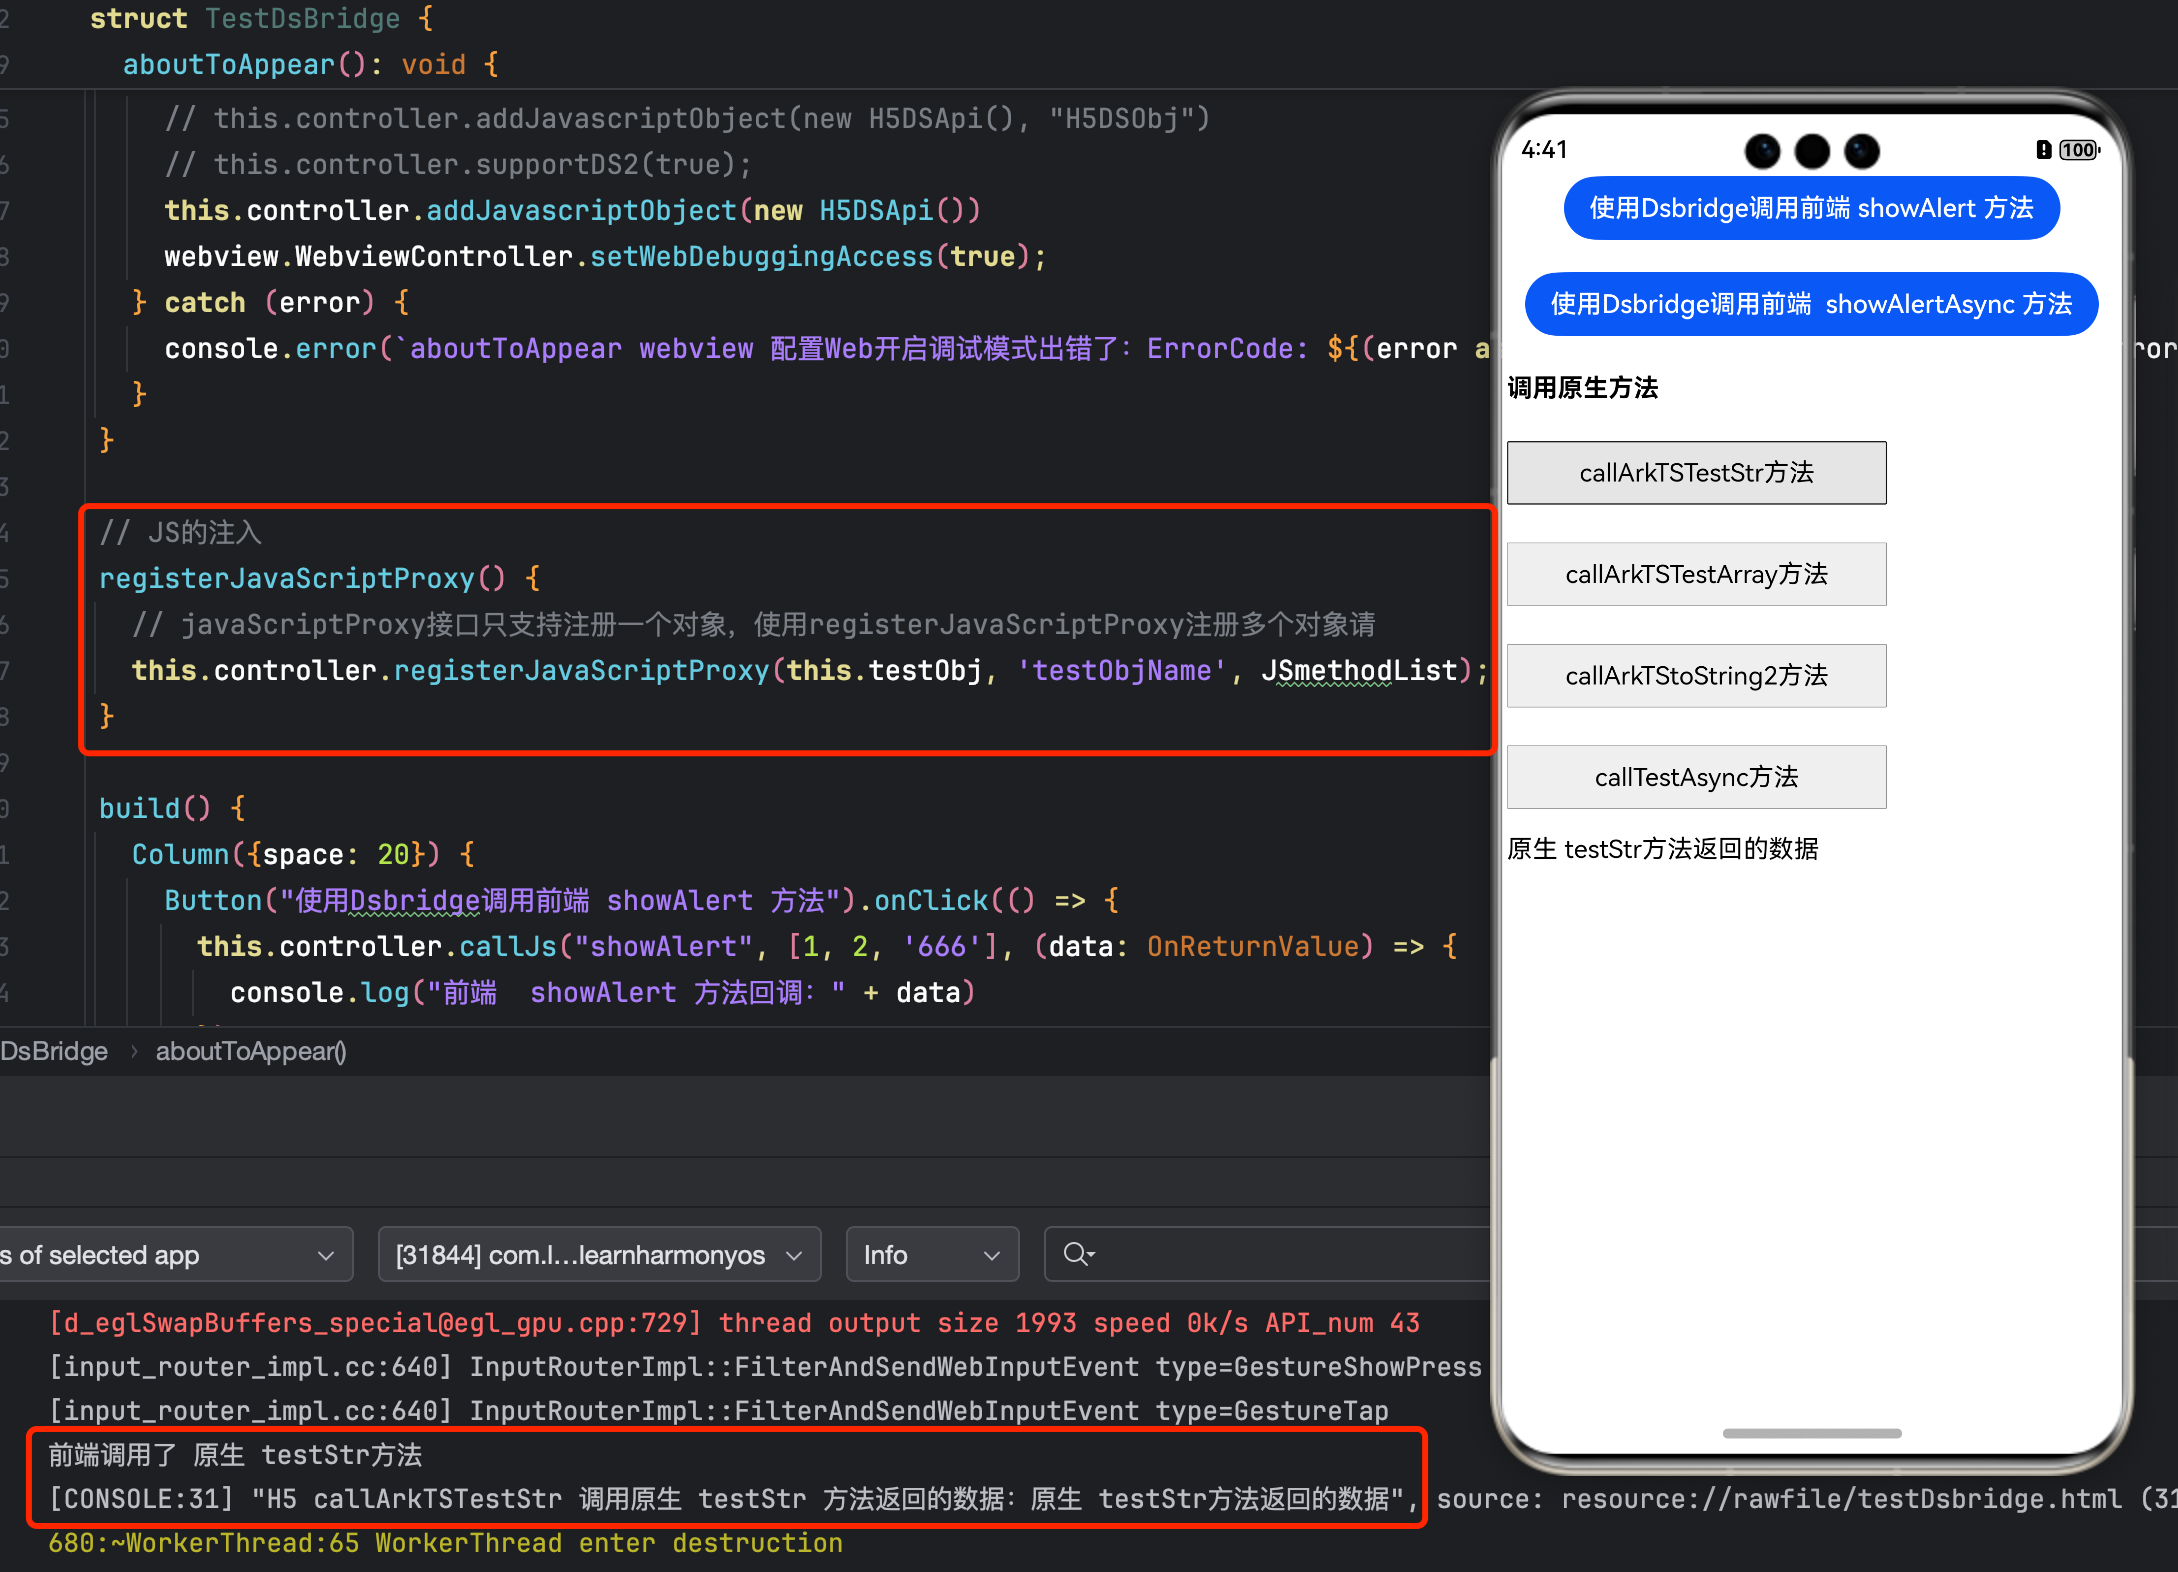Click the 'build() {' code line
This screenshot has width=2178, height=1572.
point(172,809)
